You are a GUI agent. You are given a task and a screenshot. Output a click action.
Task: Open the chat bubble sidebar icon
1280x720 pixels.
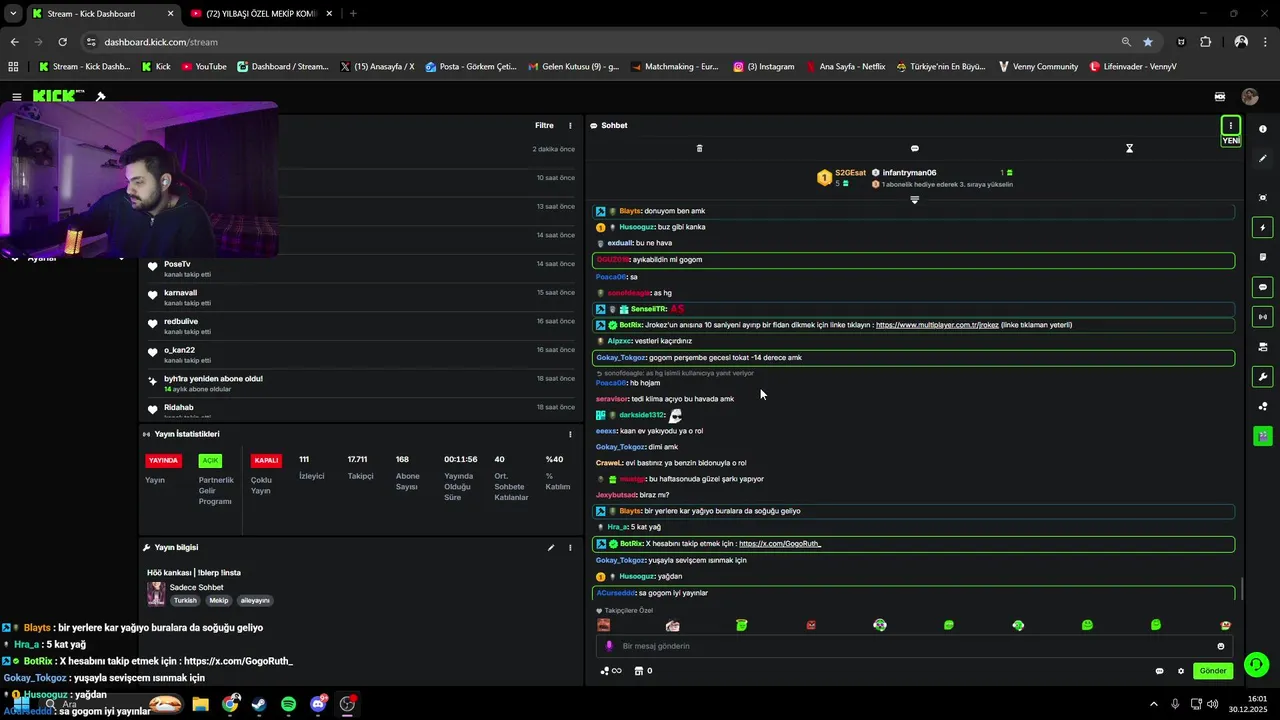coord(1263,287)
